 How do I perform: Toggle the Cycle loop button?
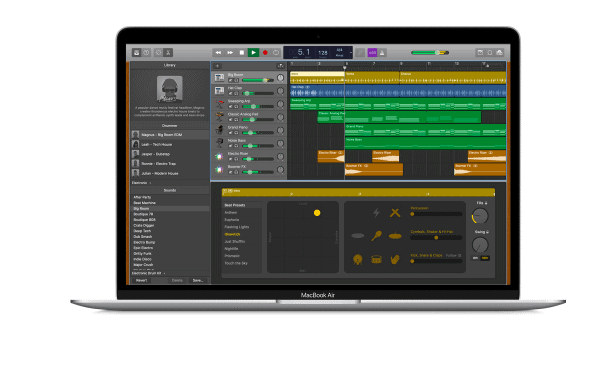276,53
